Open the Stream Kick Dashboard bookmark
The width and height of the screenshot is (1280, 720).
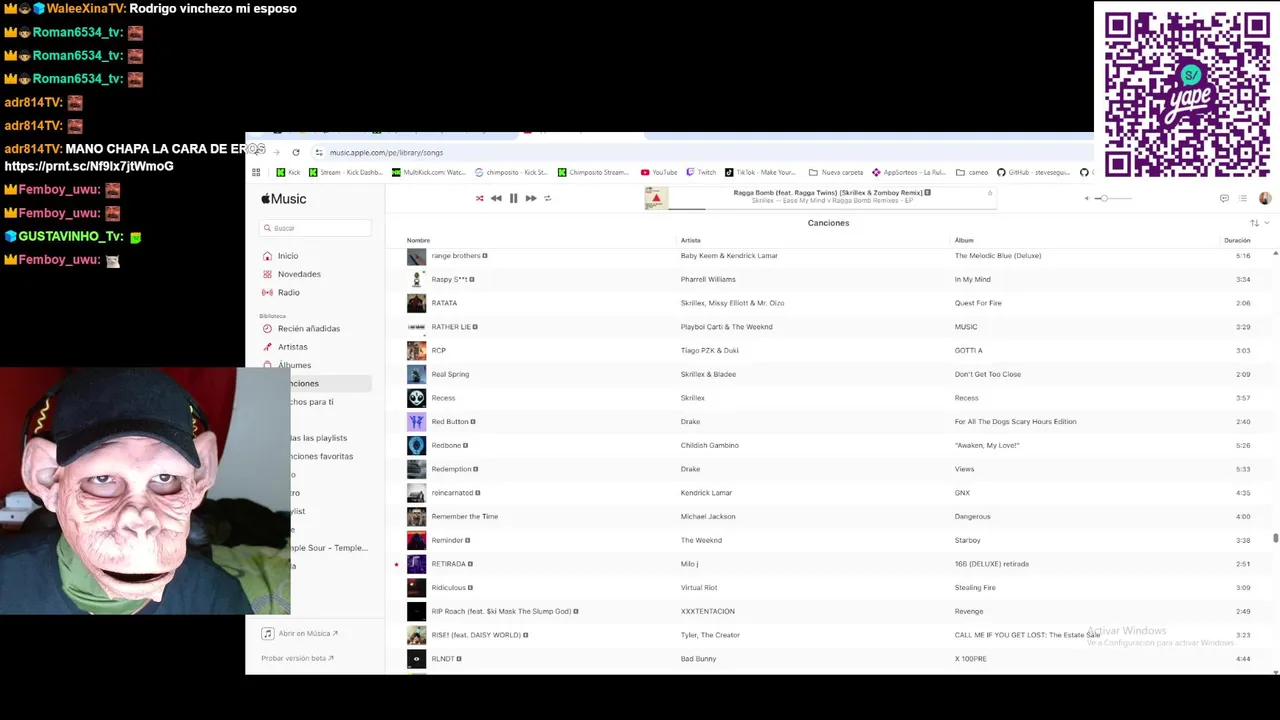tap(346, 172)
